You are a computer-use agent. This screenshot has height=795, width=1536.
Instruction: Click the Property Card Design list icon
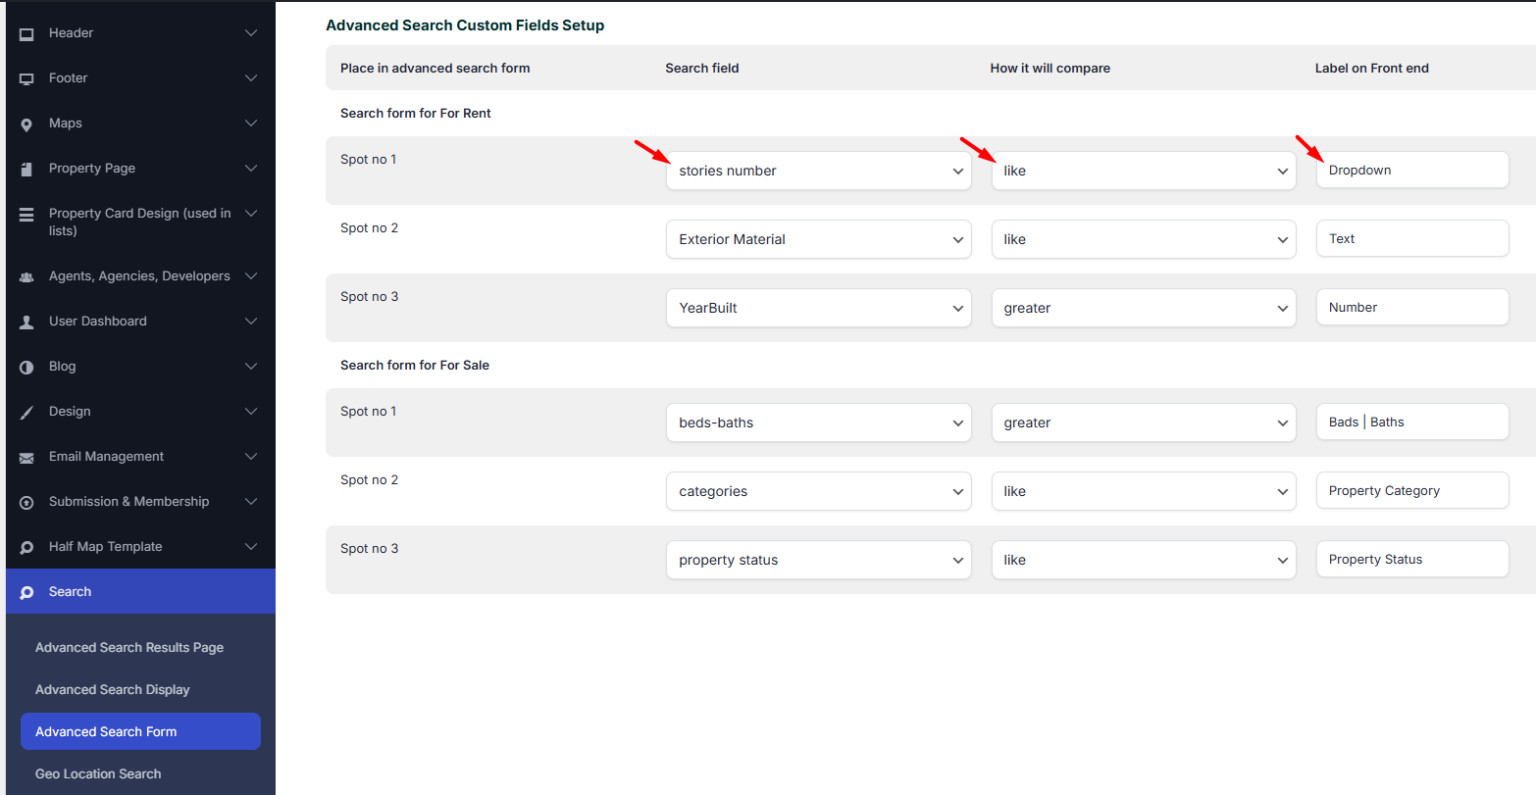(x=27, y=214)
